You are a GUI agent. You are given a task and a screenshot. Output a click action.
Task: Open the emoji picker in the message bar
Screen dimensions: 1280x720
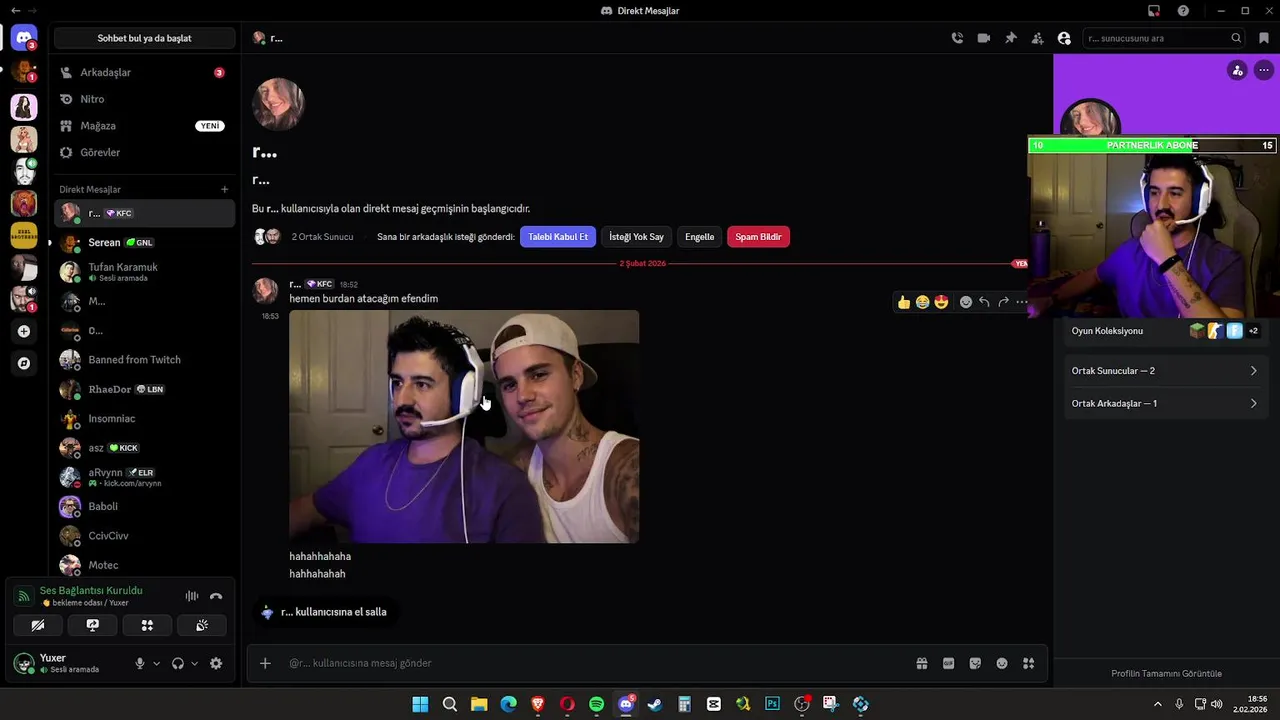coord(1002,663)
